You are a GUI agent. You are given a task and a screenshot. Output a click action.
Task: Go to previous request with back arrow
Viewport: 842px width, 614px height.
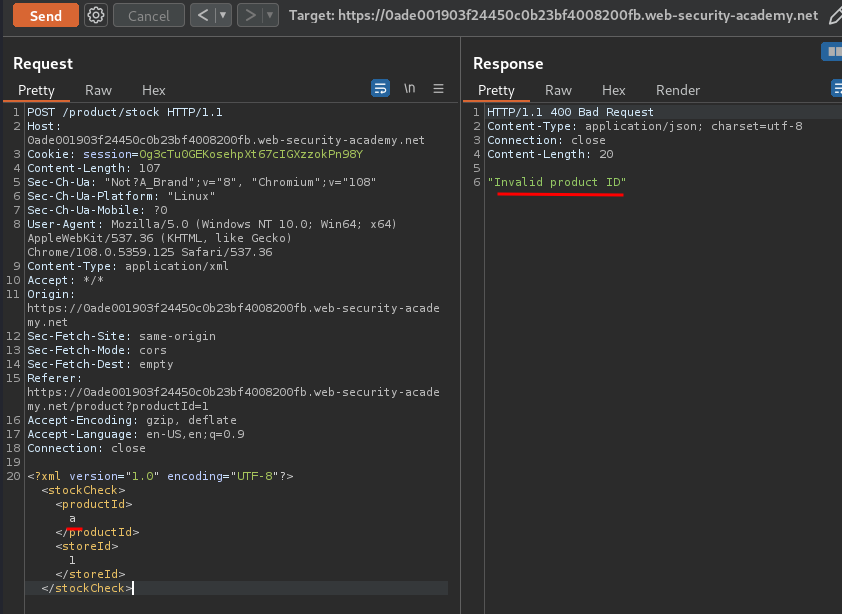(203, 16)
